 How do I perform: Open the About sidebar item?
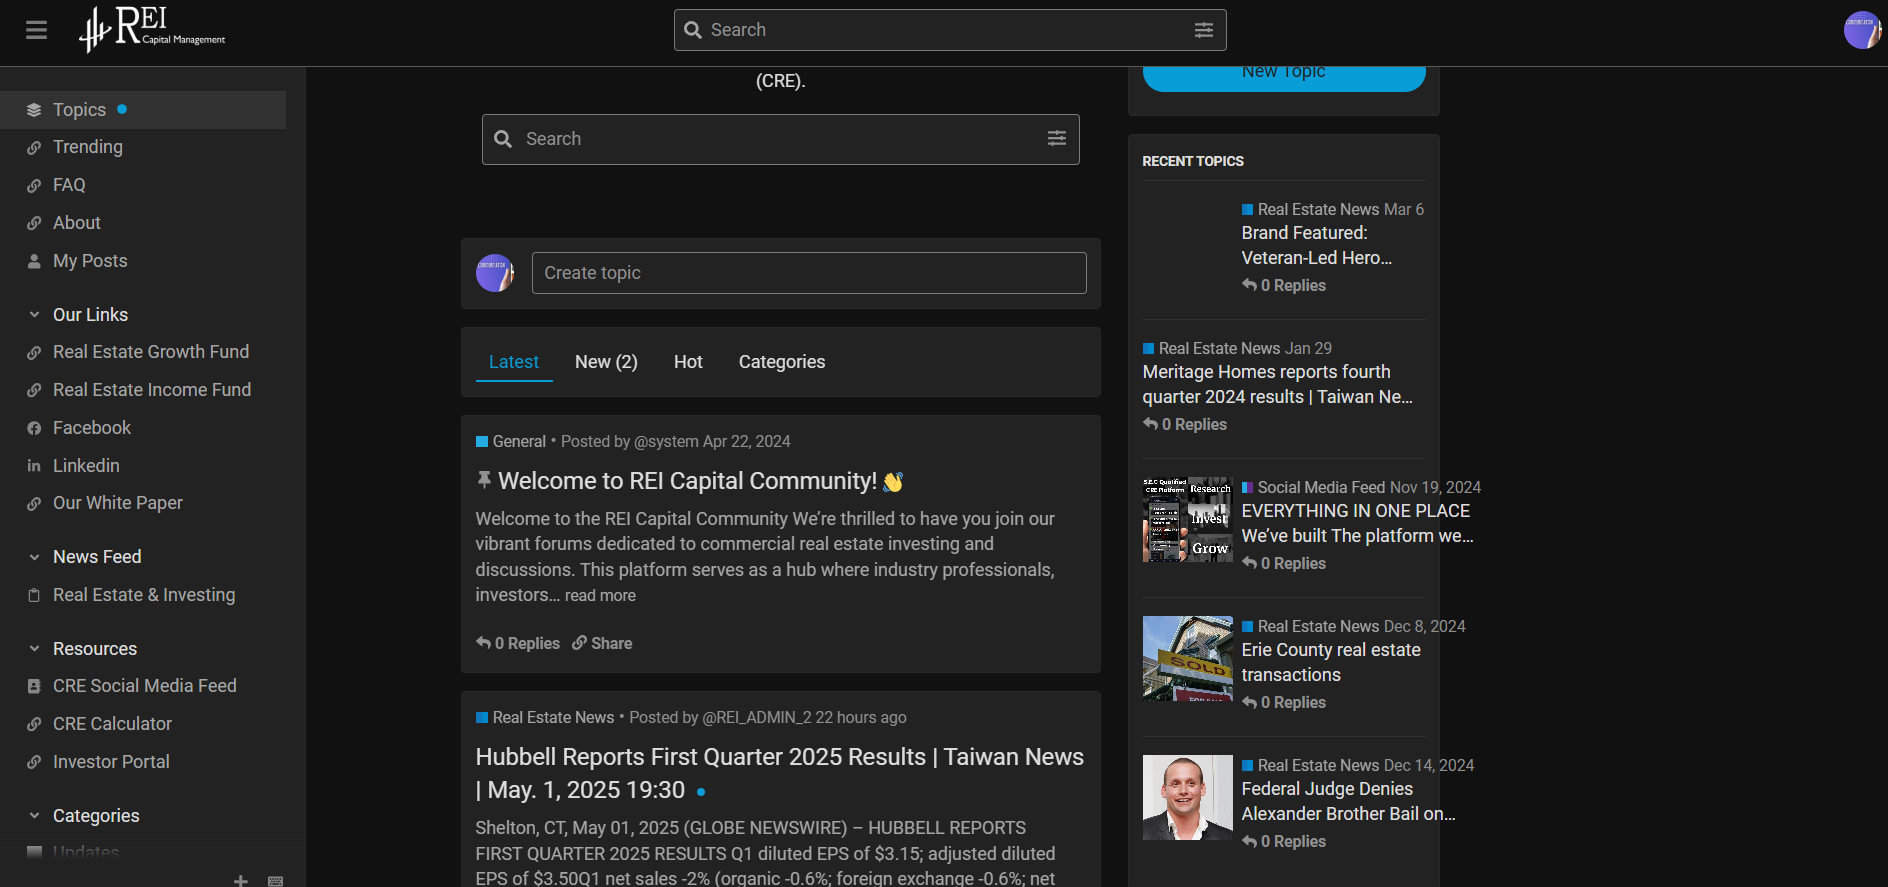[77, 223]
